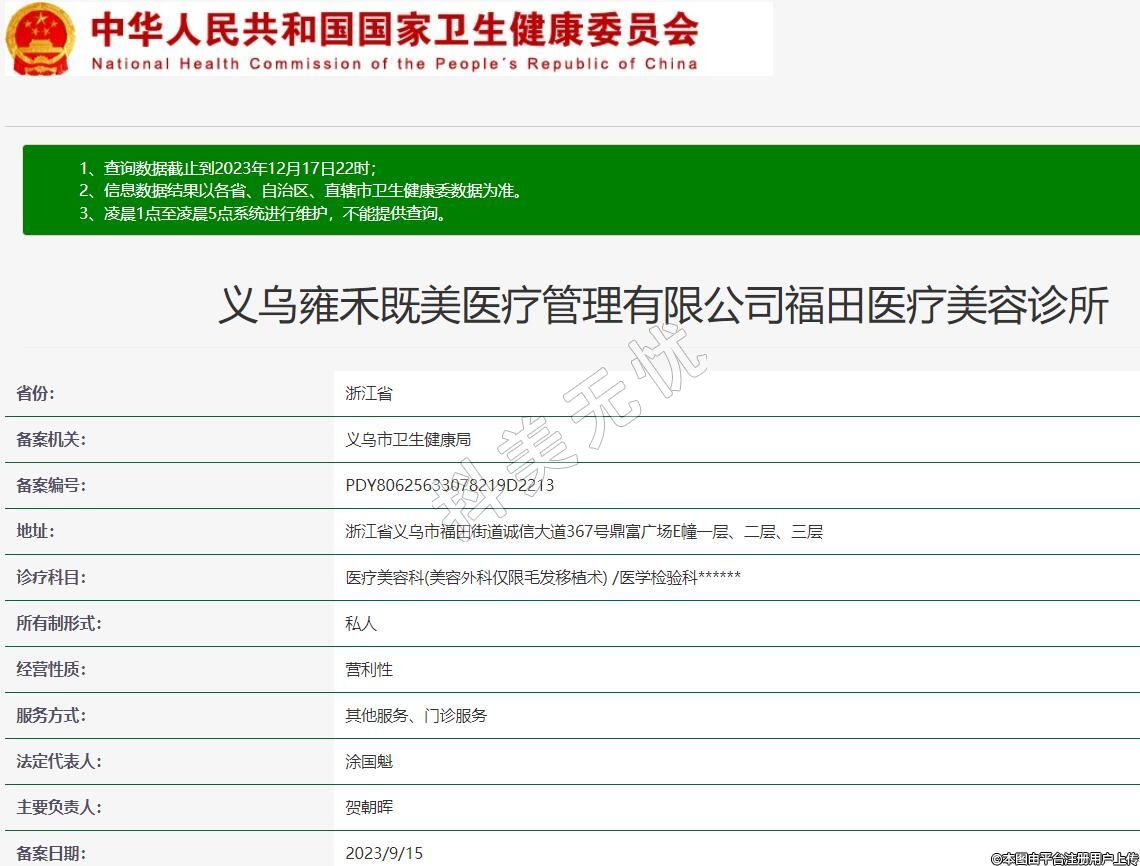
Task: Click the ownership value 私人
Action: click(x=361, y=623)
